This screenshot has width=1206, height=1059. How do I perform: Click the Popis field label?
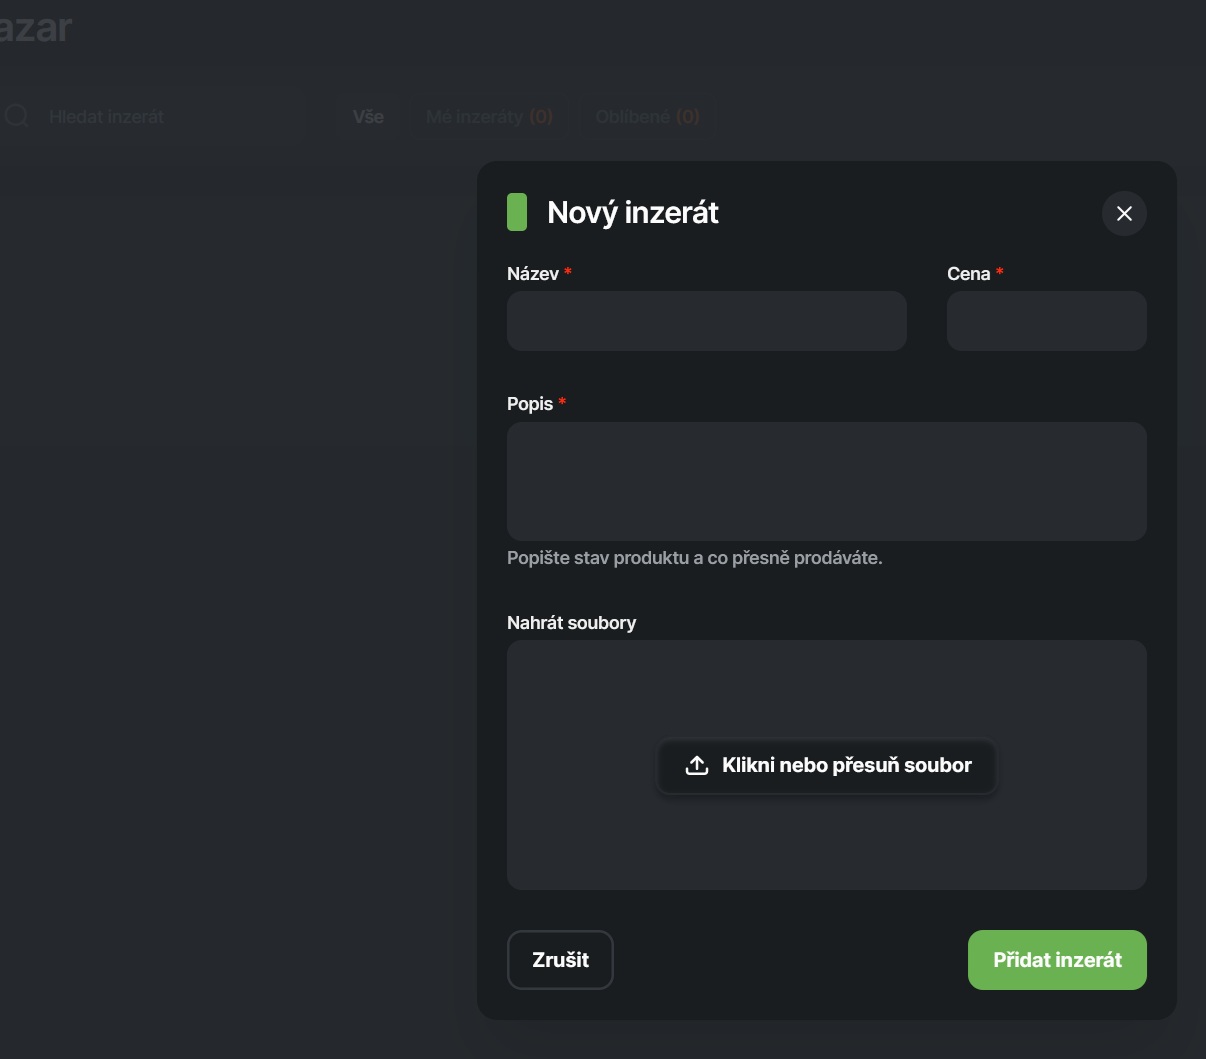click(530, 404)
